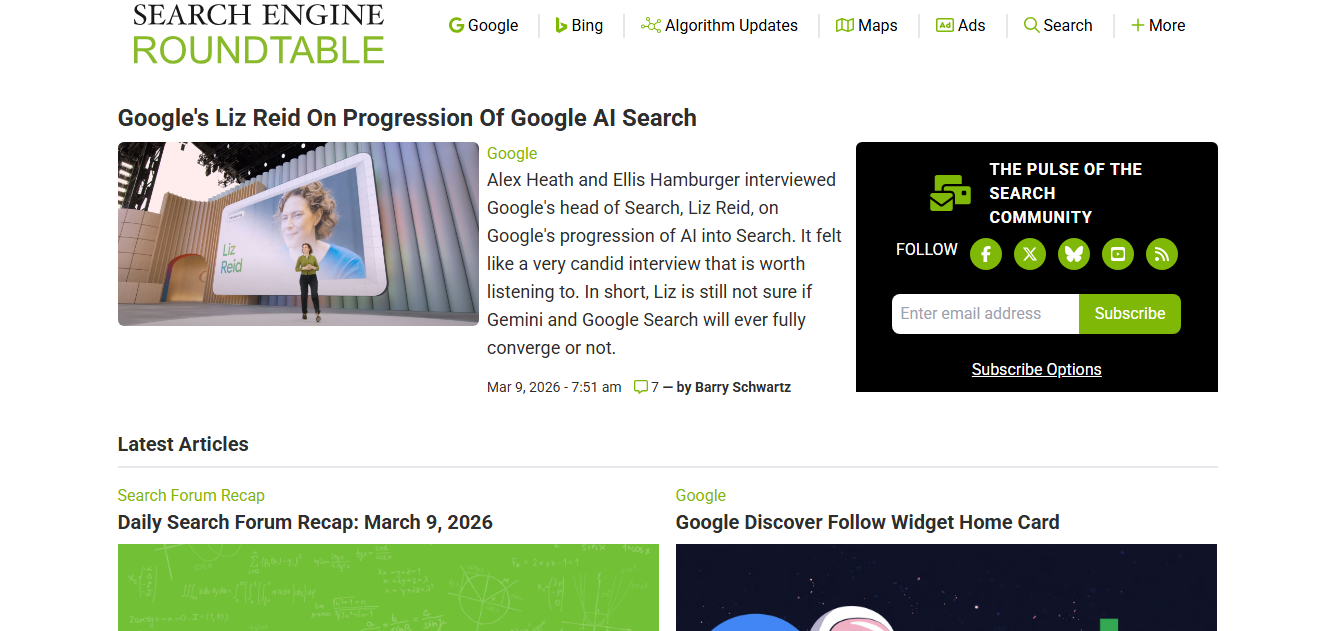
Task: Open the Search navigation item
Action: (1058, 26)
